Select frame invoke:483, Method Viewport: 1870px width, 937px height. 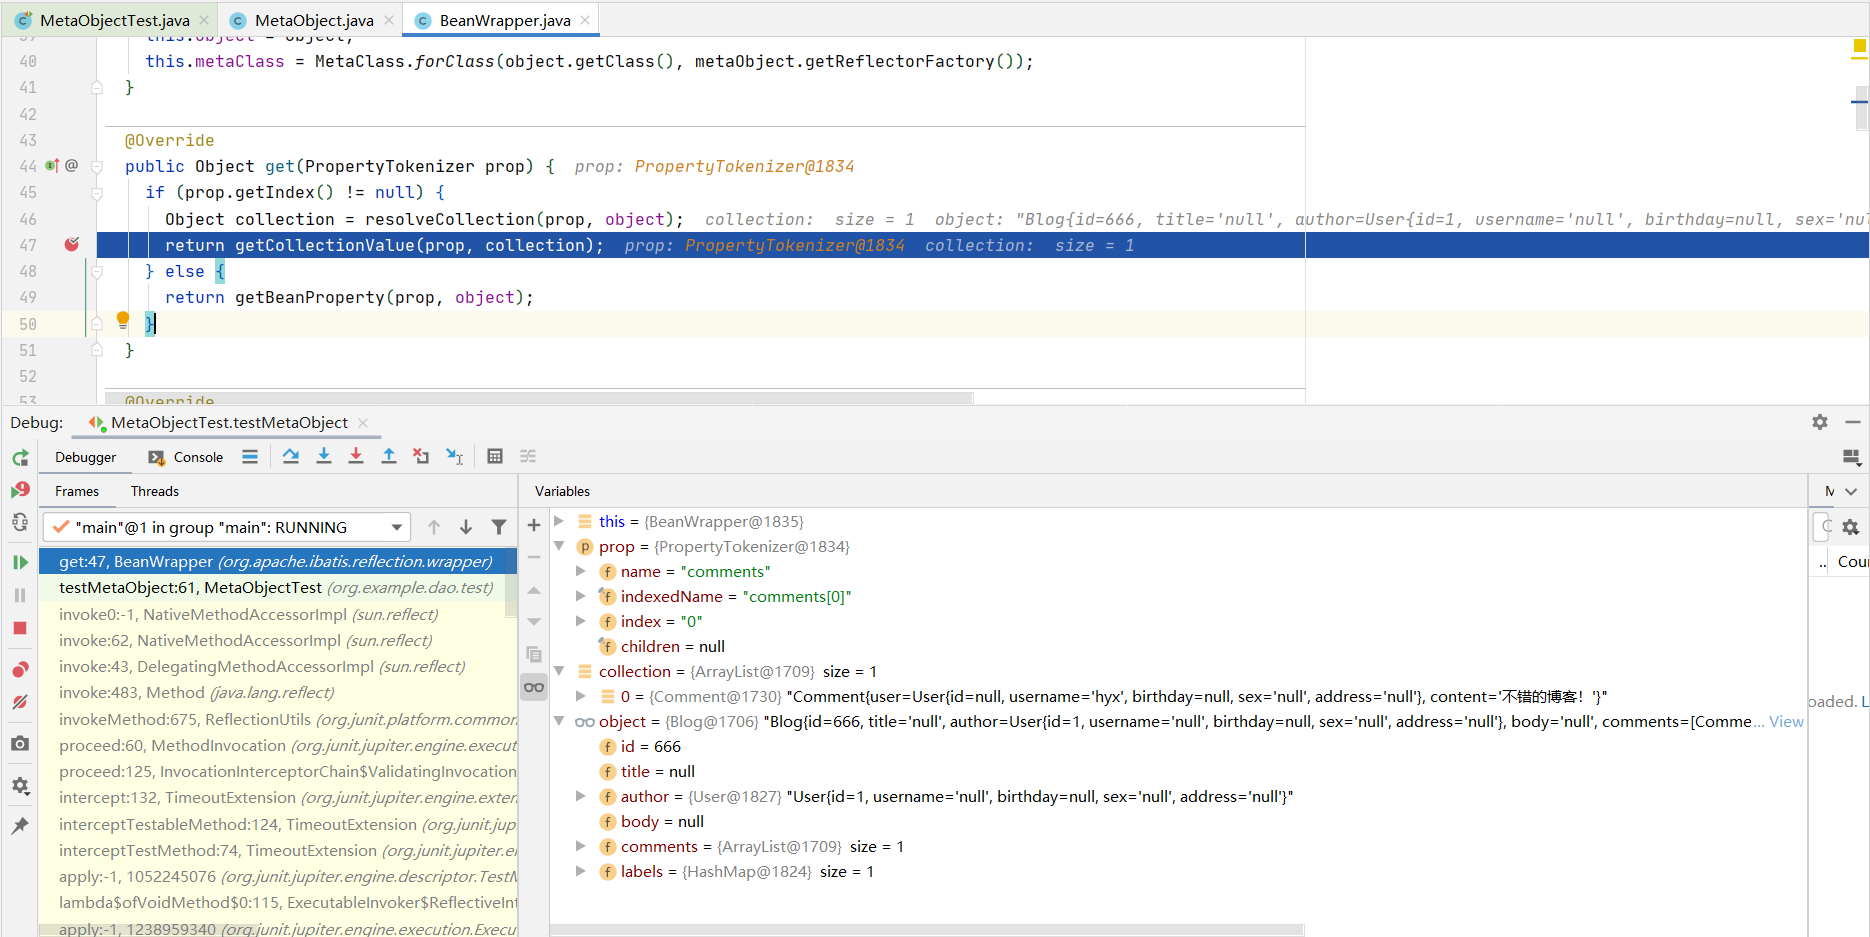(x=278, y=692)
